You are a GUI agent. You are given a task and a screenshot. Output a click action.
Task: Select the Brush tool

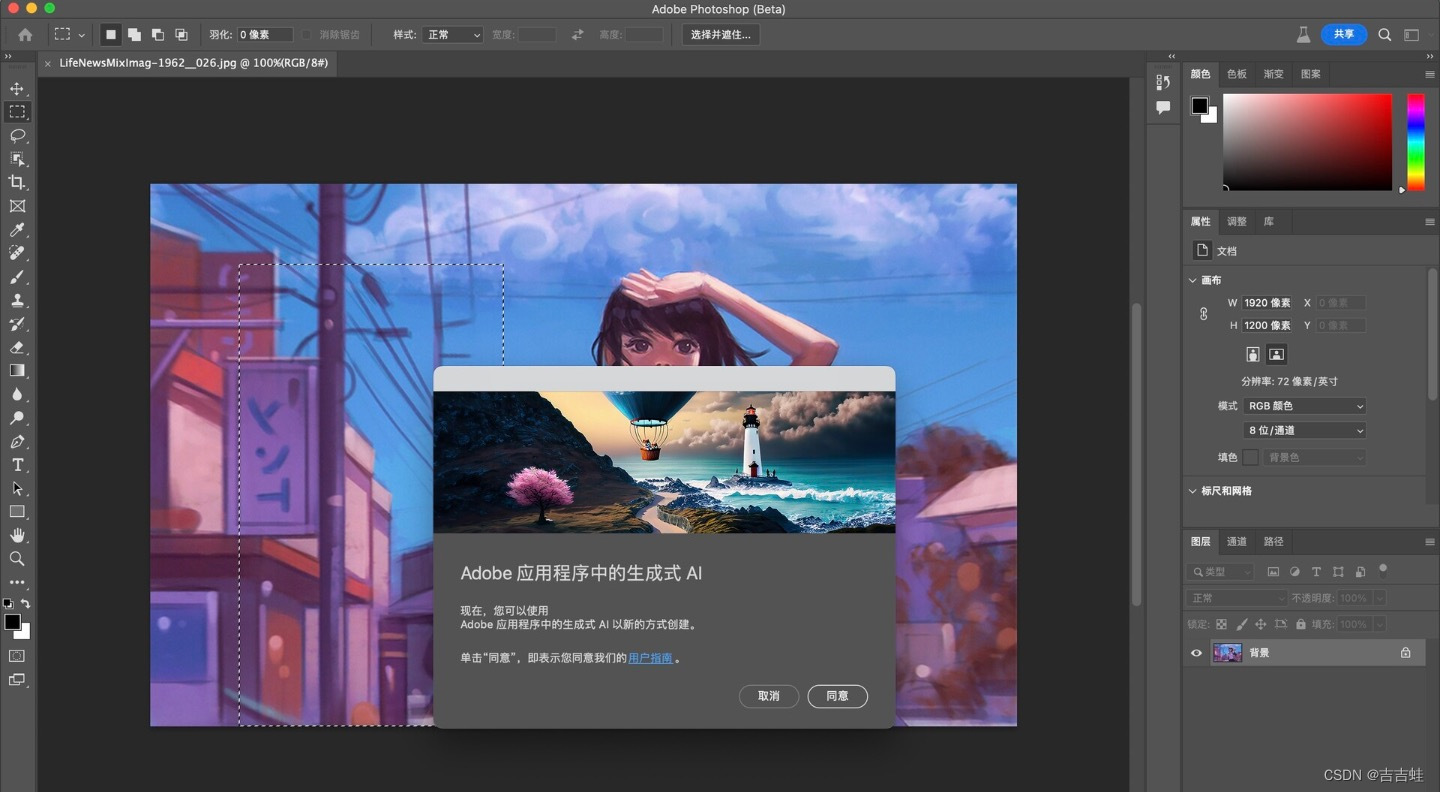click(x=17, y=277)
